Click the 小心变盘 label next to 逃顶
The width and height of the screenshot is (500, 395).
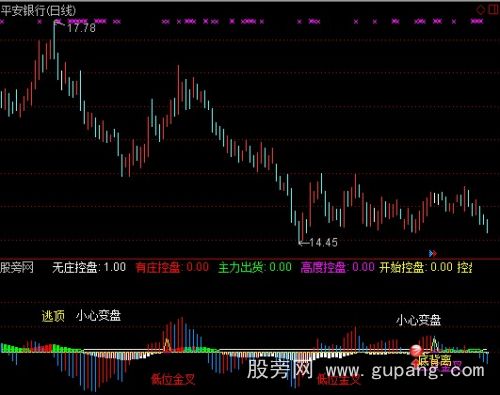point(98,315)
